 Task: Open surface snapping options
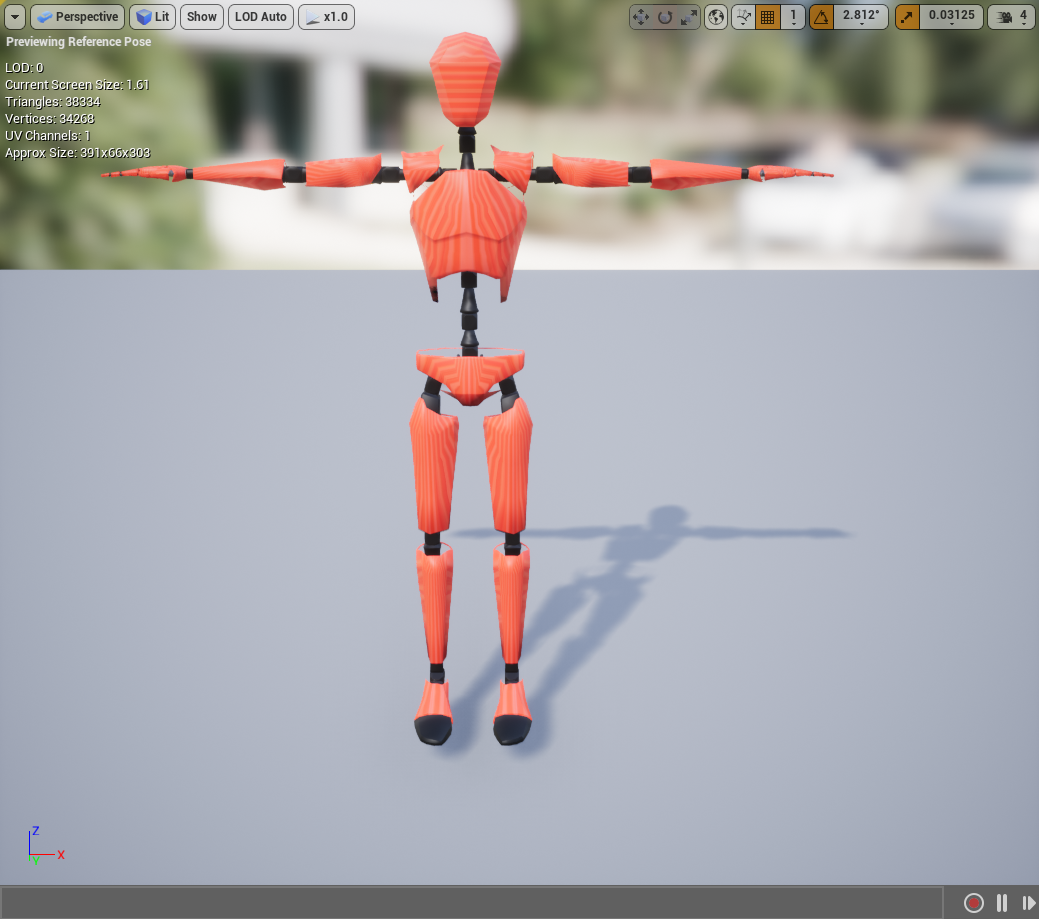pos(743,17)
